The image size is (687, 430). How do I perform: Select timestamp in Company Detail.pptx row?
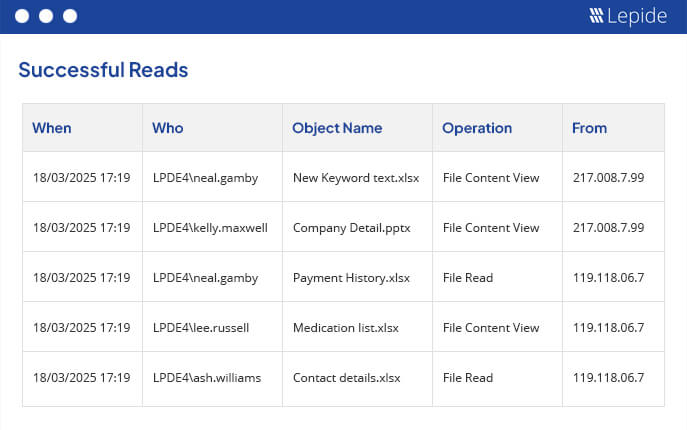point(81,227)
